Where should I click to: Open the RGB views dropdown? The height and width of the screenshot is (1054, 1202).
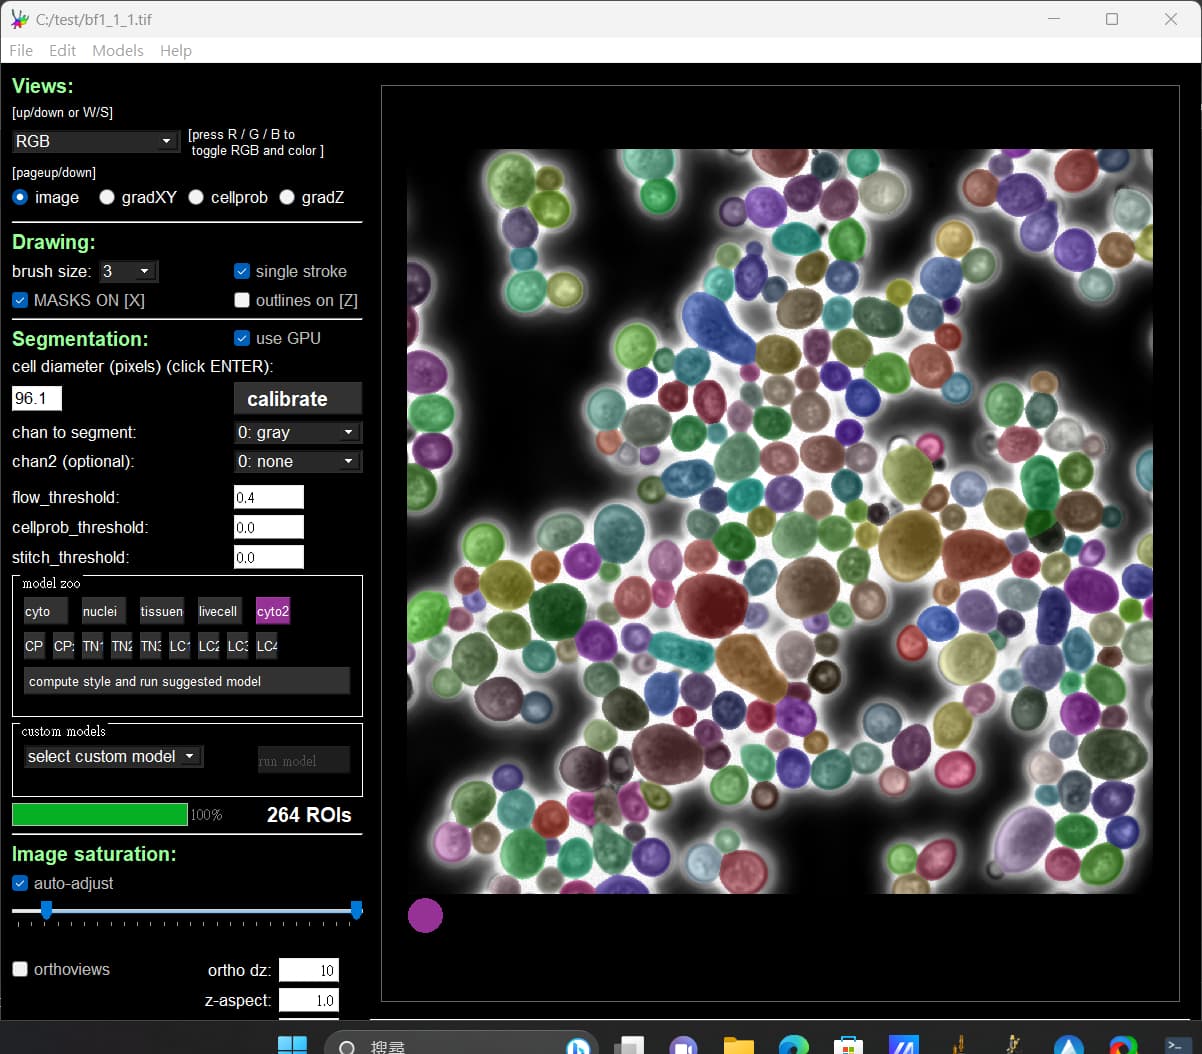pyautogui.click(x=95, y=141)
